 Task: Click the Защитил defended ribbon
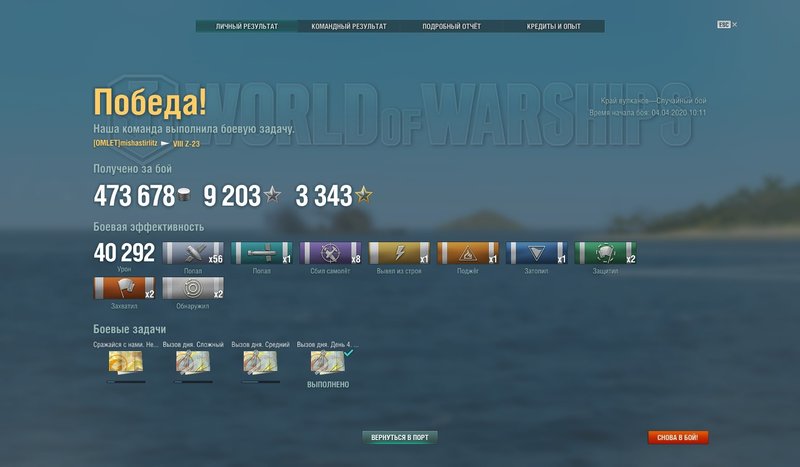pyautogui.click(x=605, y=253)
